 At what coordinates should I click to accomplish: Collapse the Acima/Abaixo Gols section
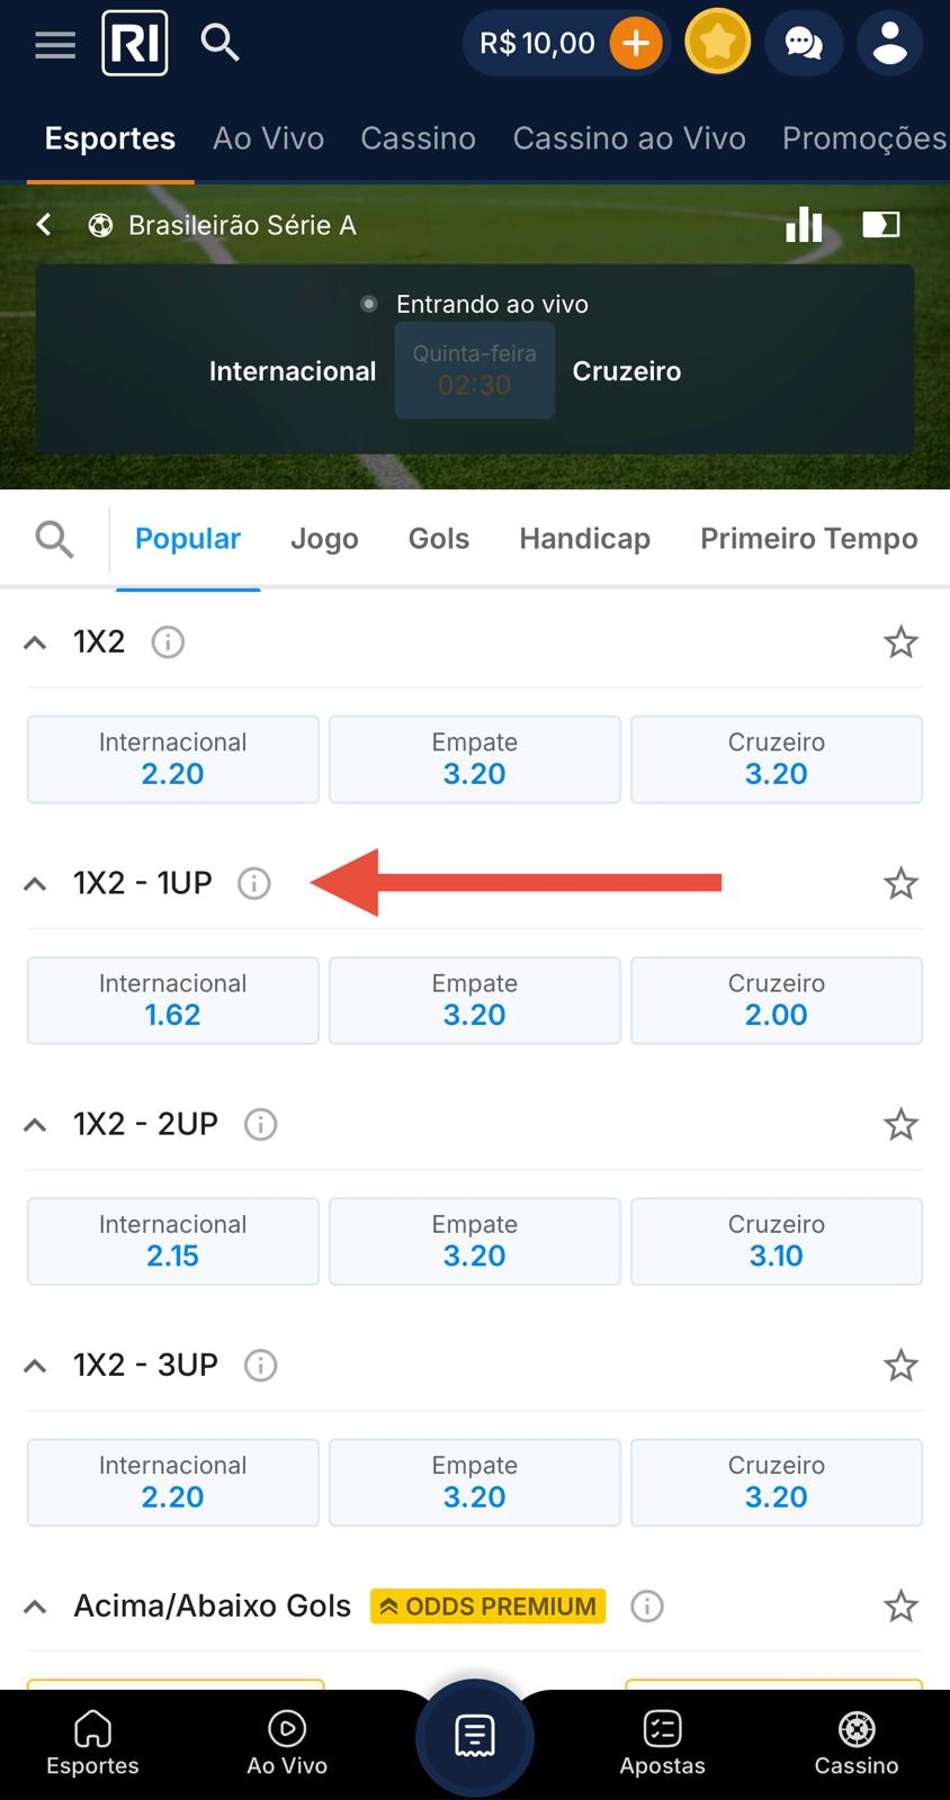click(x=35, y=1606)
